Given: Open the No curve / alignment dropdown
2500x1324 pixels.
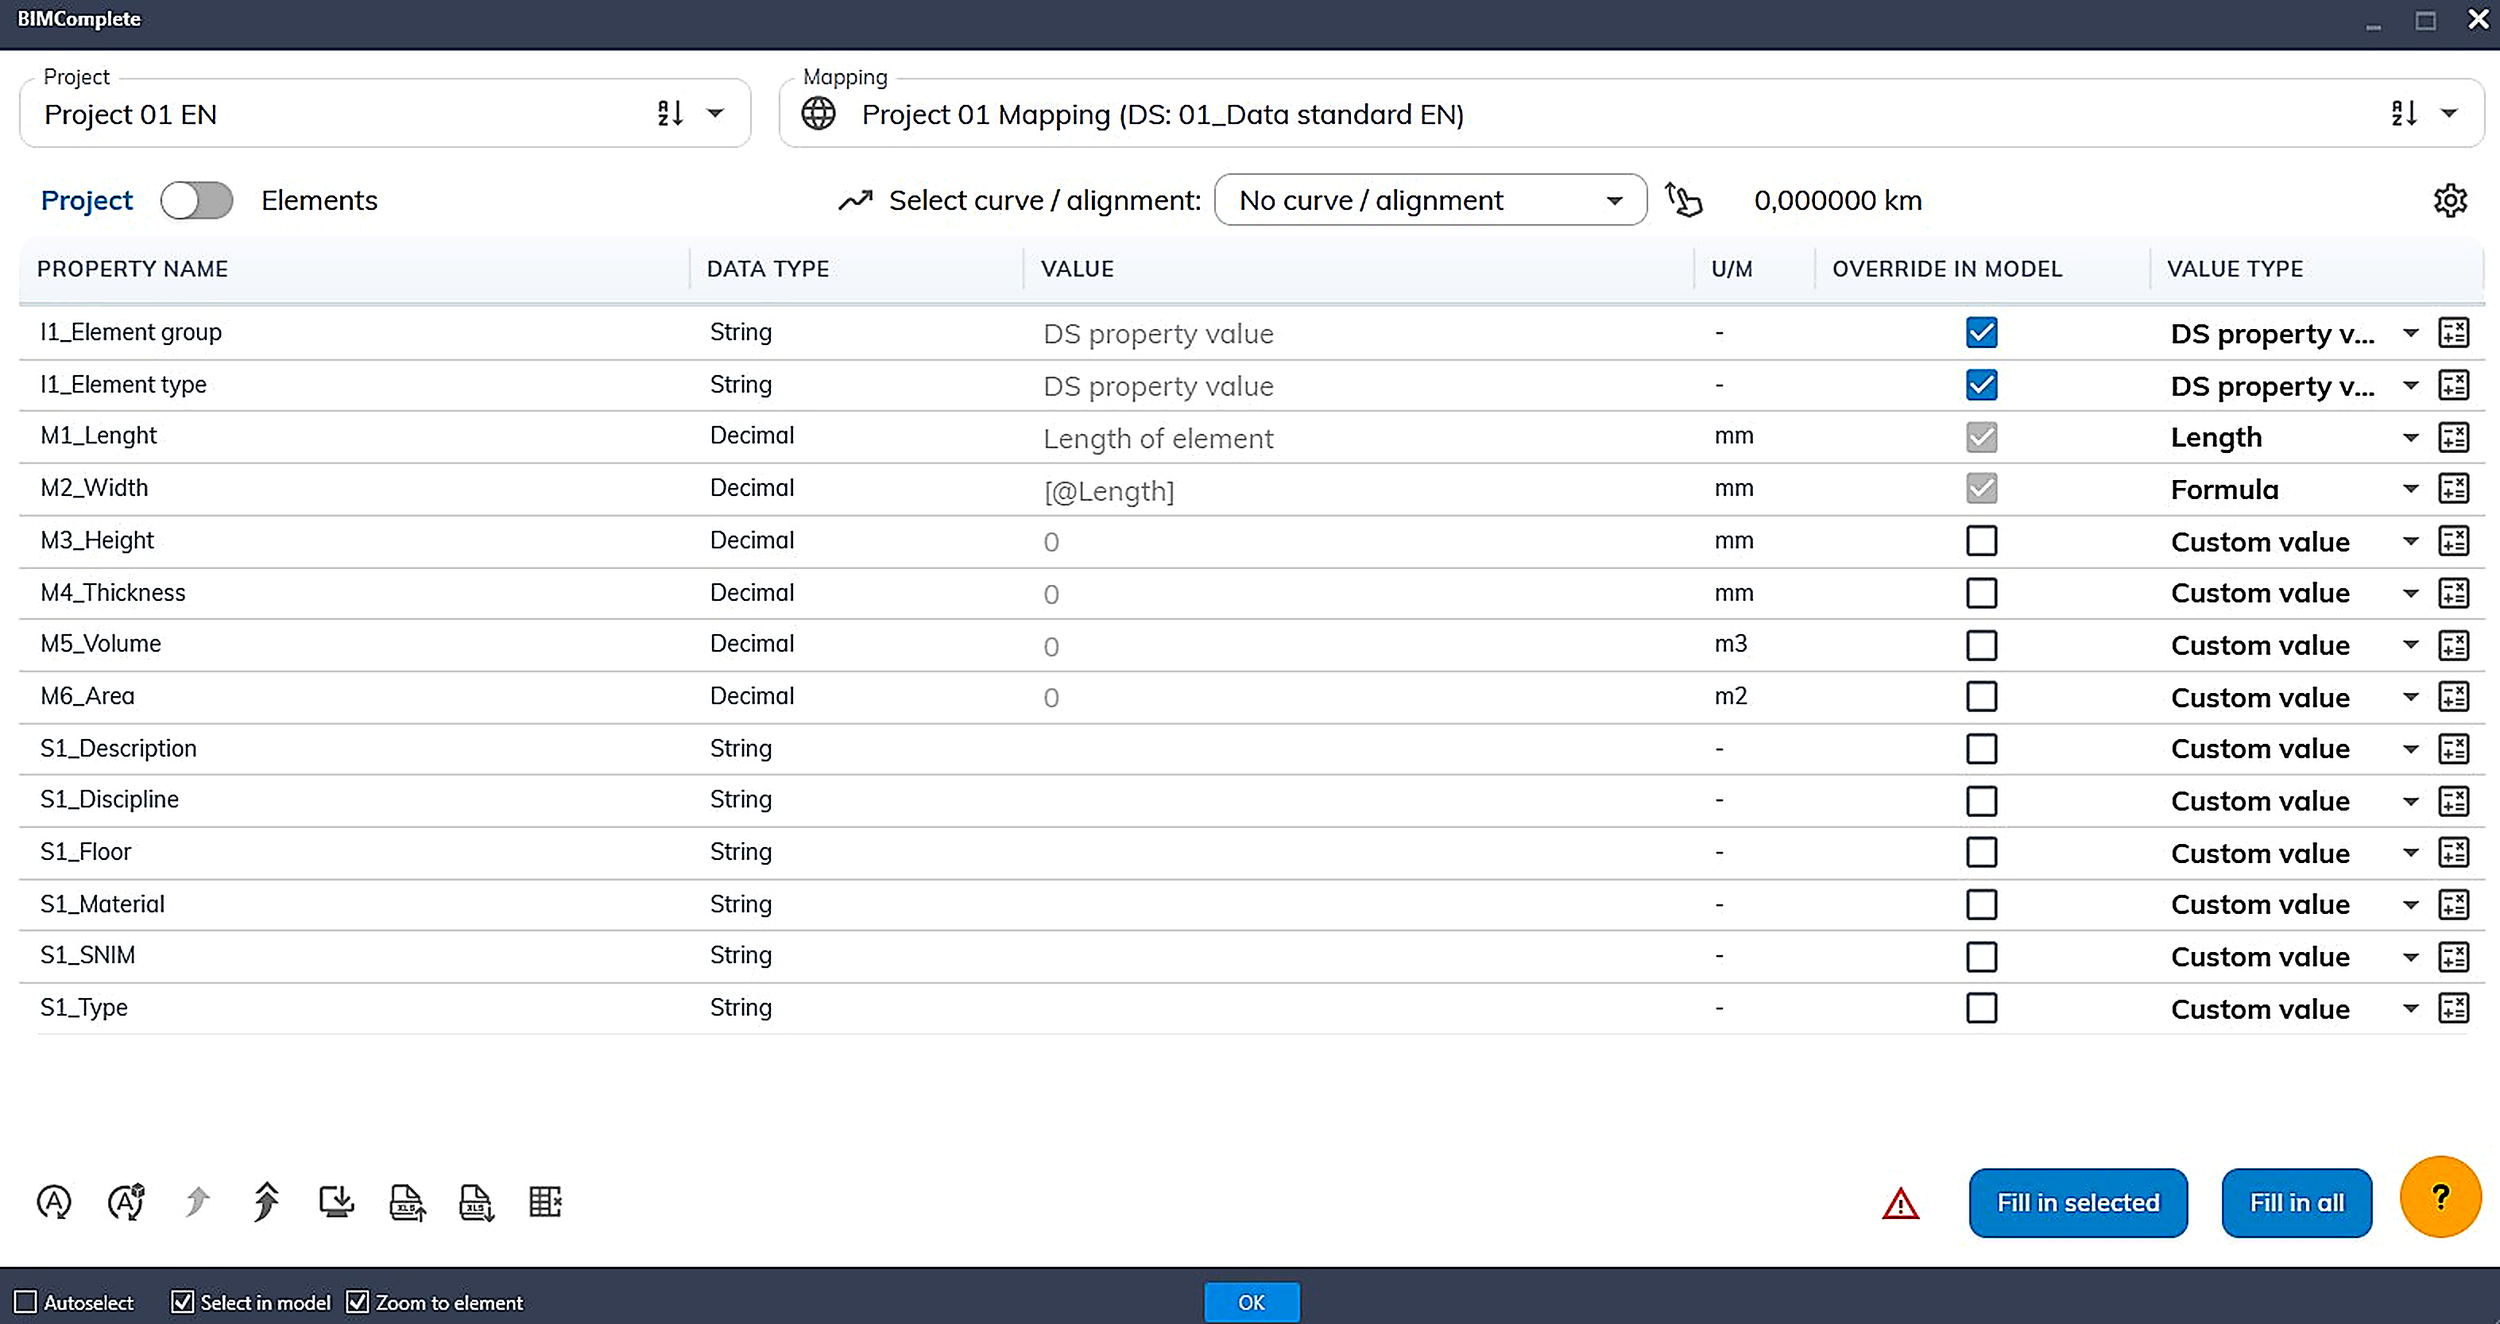Looking at the screenshot, I should (1429, 201).
